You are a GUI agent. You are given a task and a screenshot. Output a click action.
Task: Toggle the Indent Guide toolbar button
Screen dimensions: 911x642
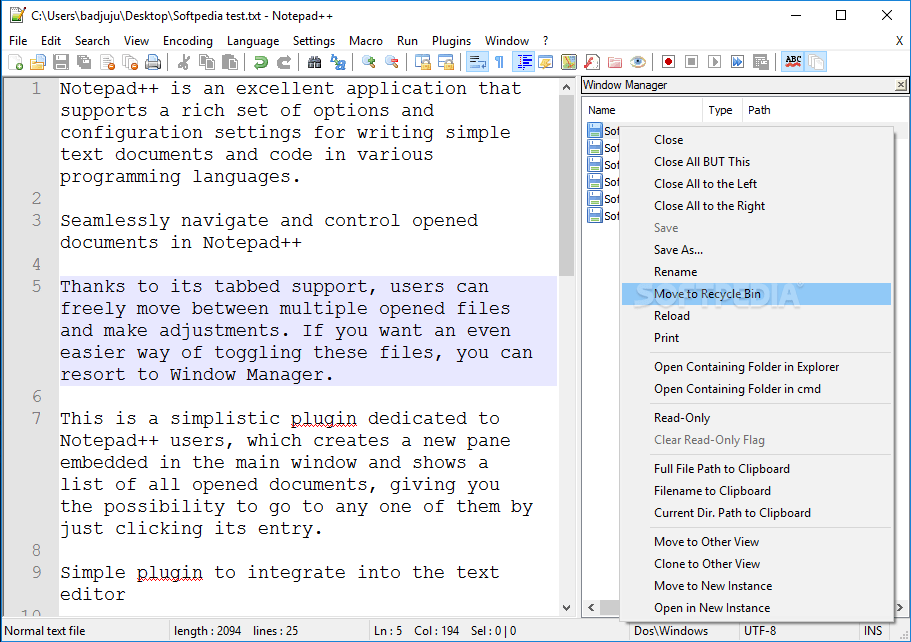pyautogui.click(x=523, y=62)
